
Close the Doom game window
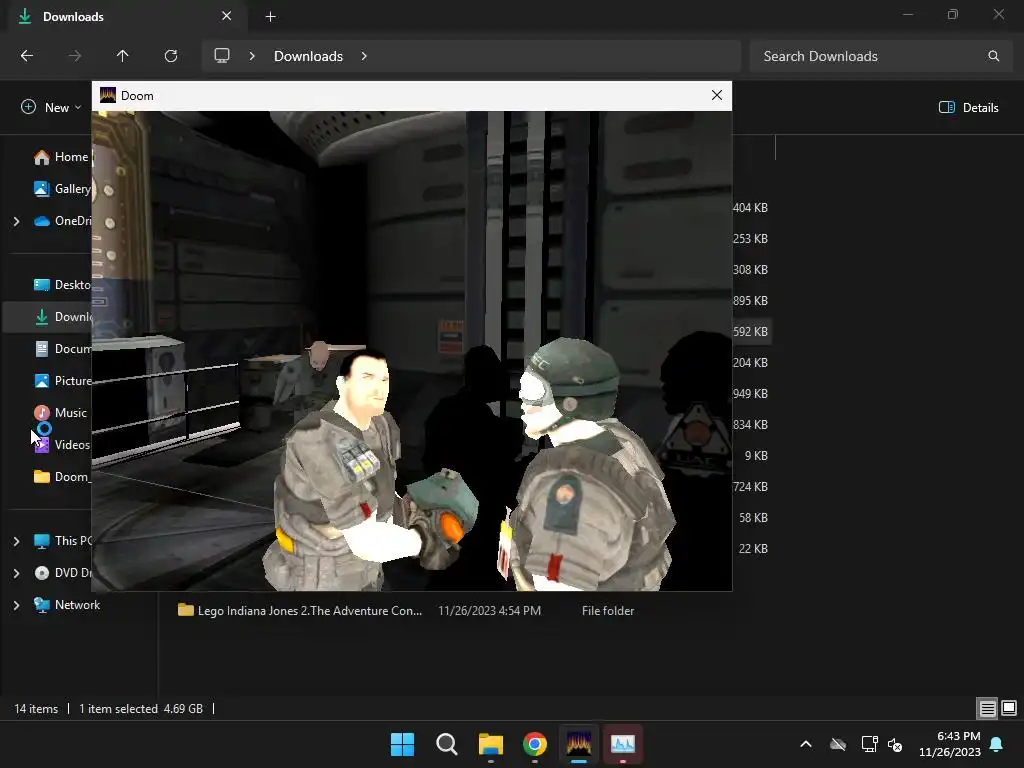[716, 95]
